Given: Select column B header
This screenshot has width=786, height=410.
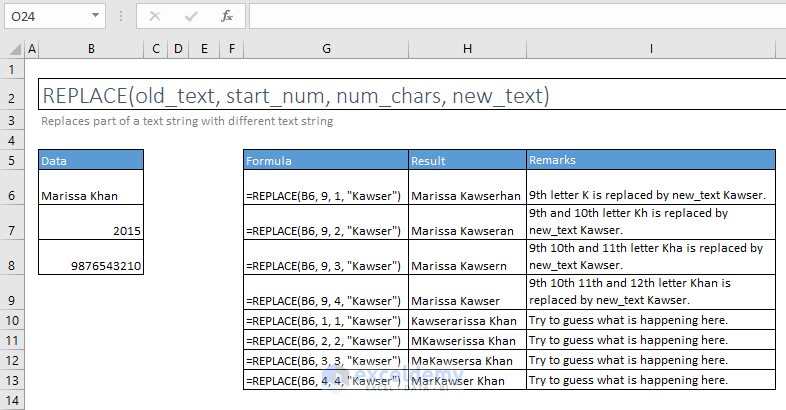Looking at the screenshot, I should click(x=91, y=48).
